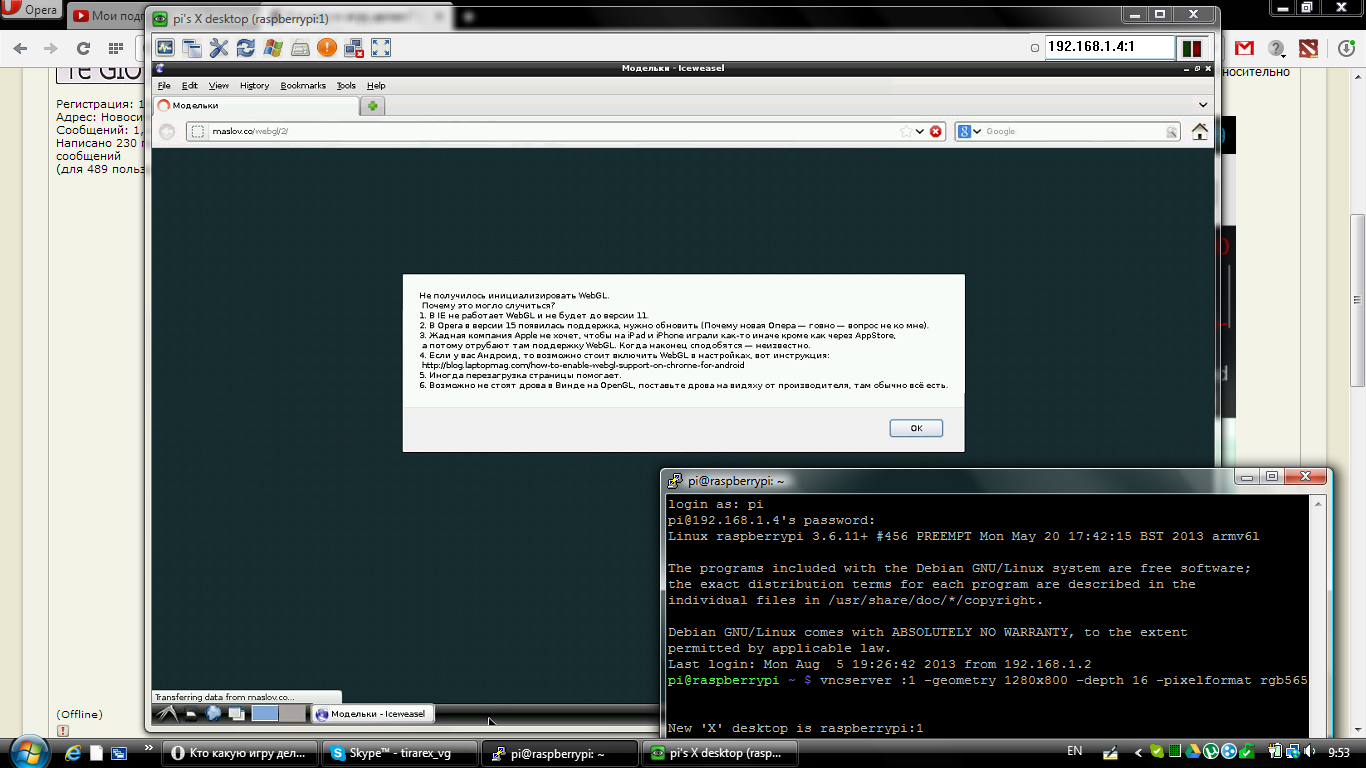Click the VNC disconnect icon with red X

coord(354,48)
